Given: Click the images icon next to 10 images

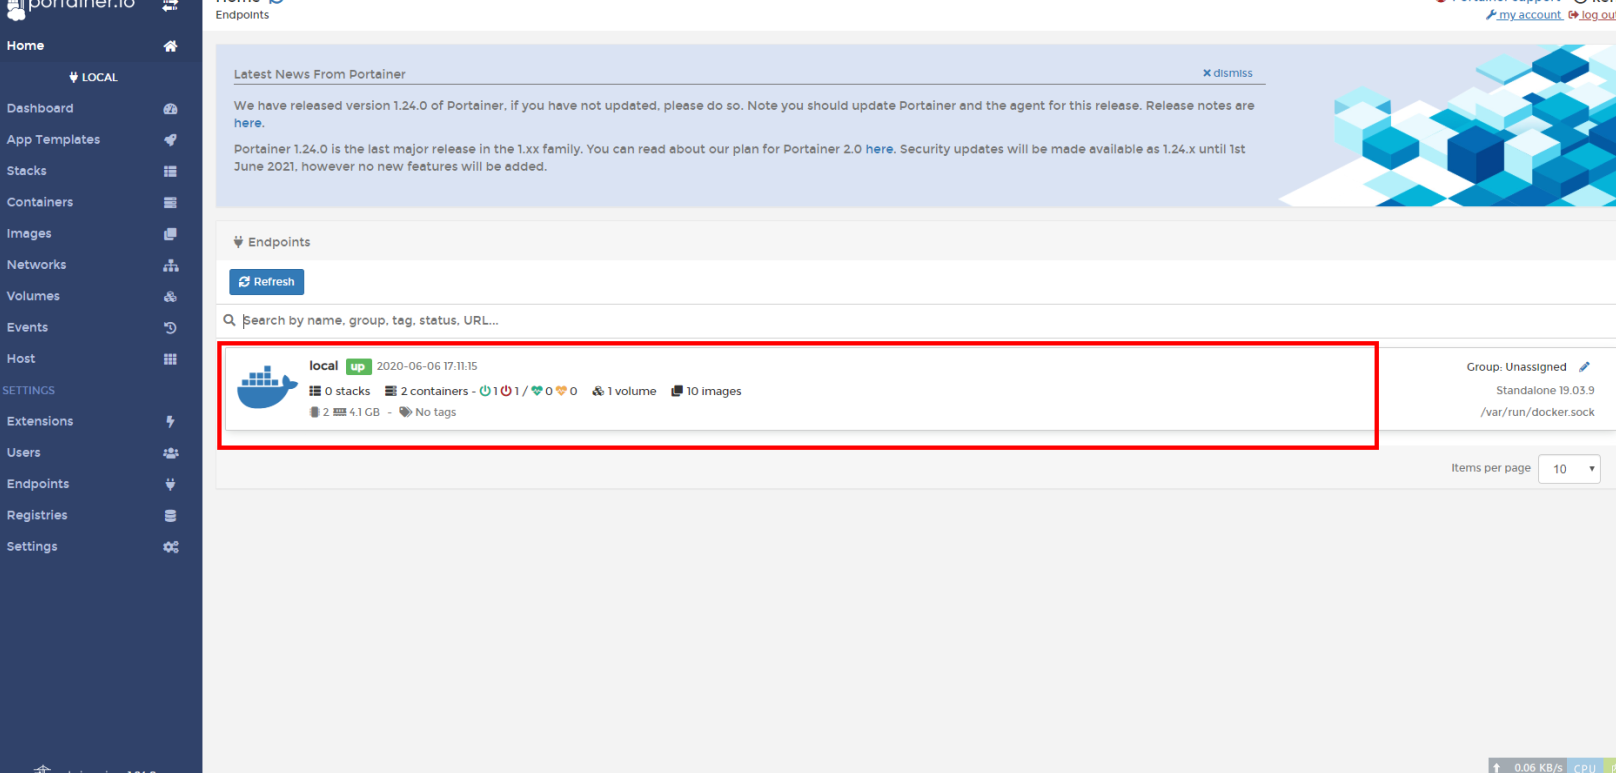Looking at the screenshot, I should 677,391.
